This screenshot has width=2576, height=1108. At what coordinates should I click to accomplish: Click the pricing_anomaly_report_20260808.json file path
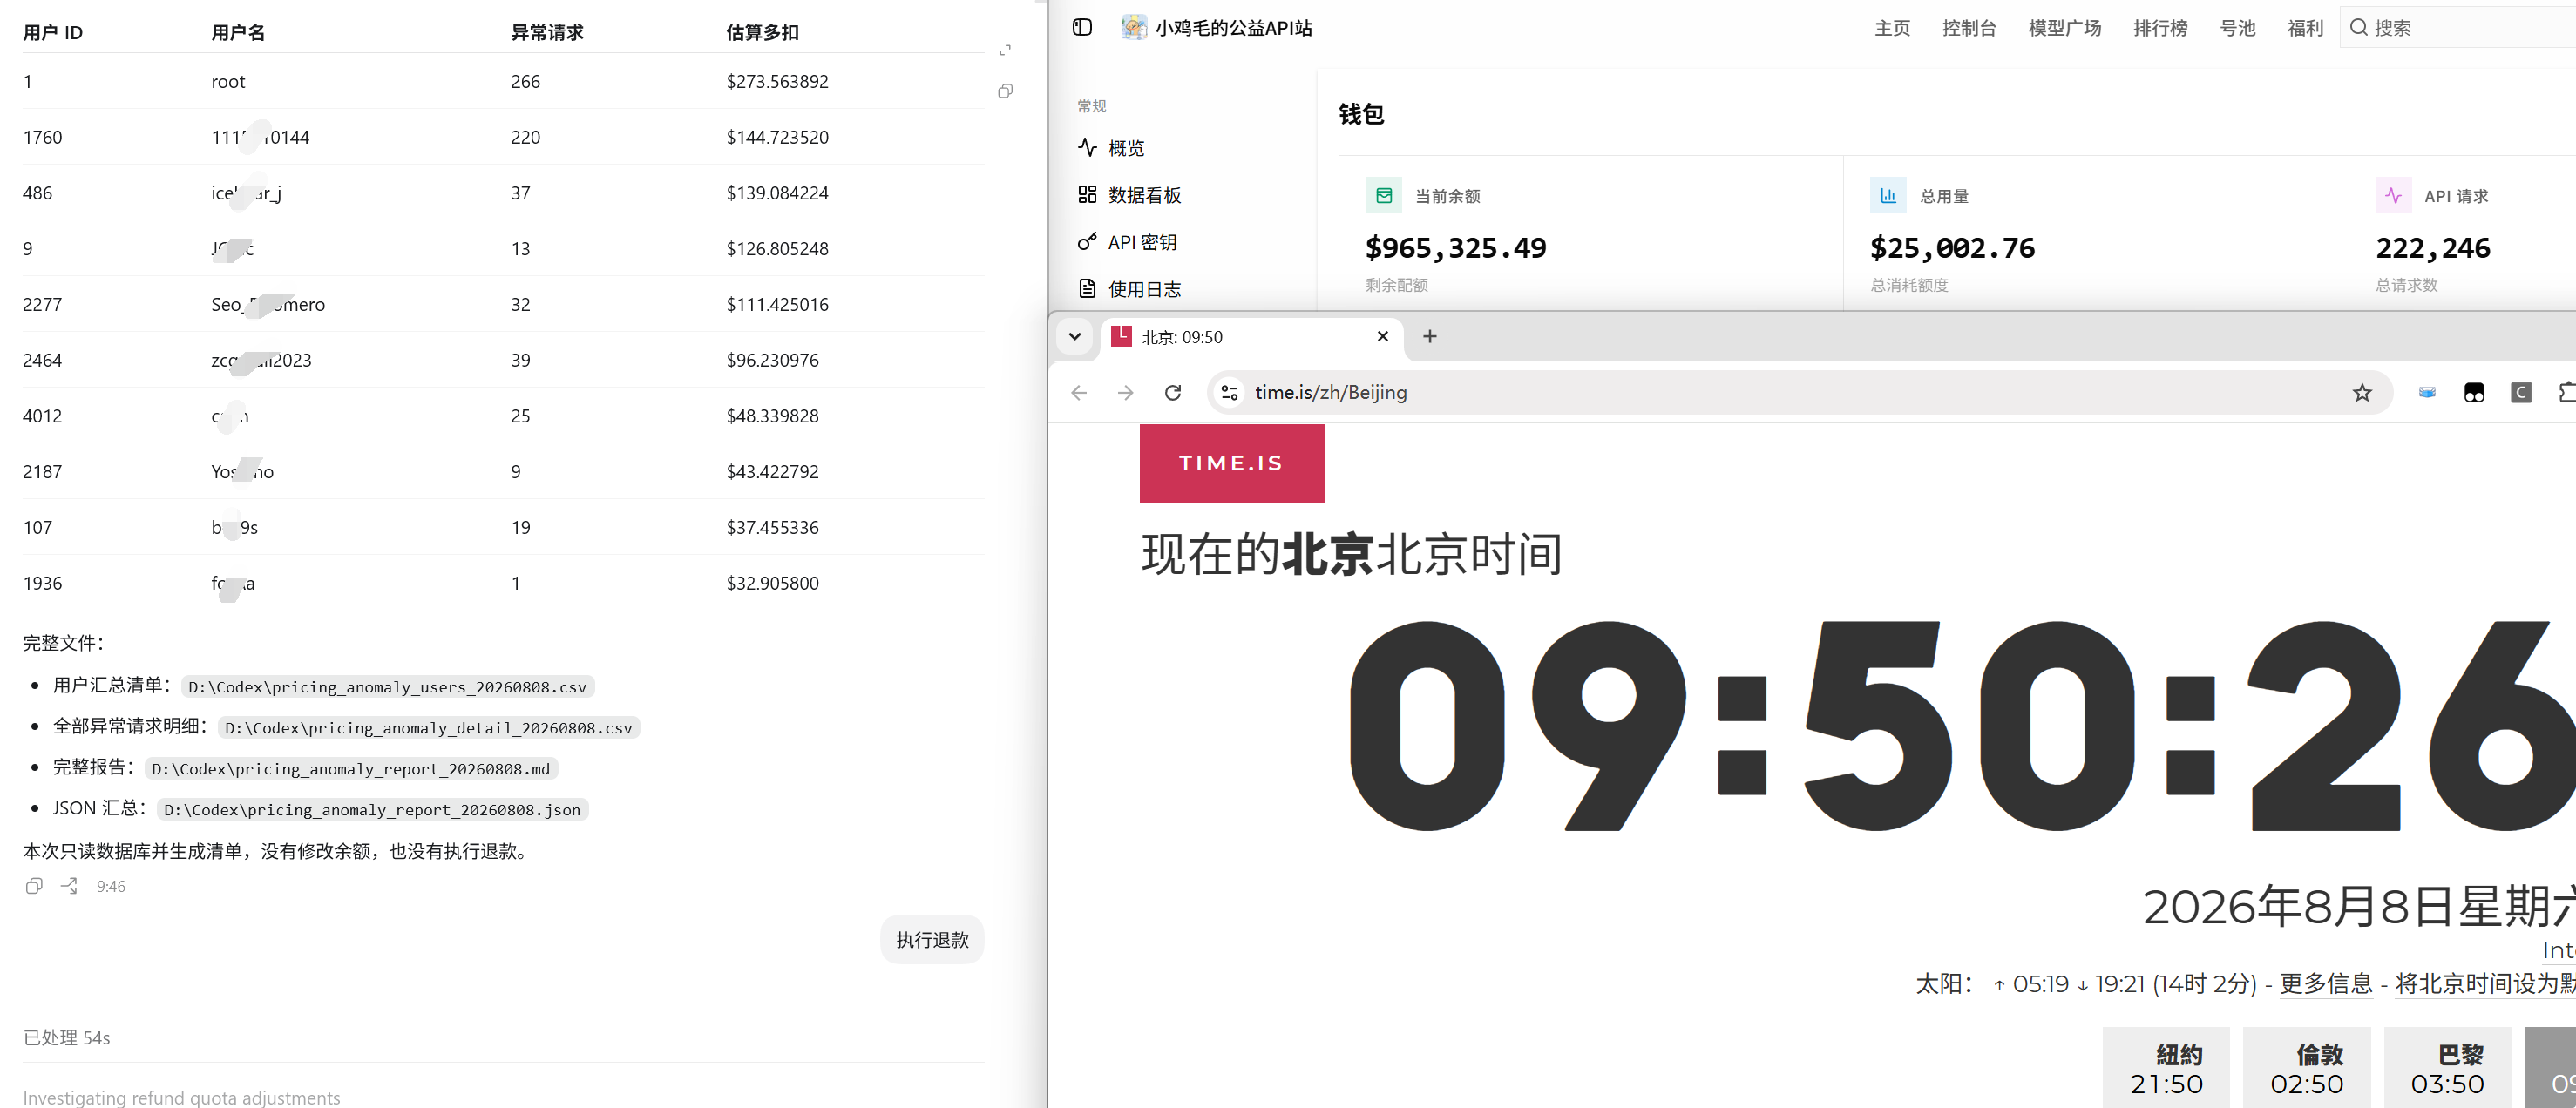tap(372, 810)
